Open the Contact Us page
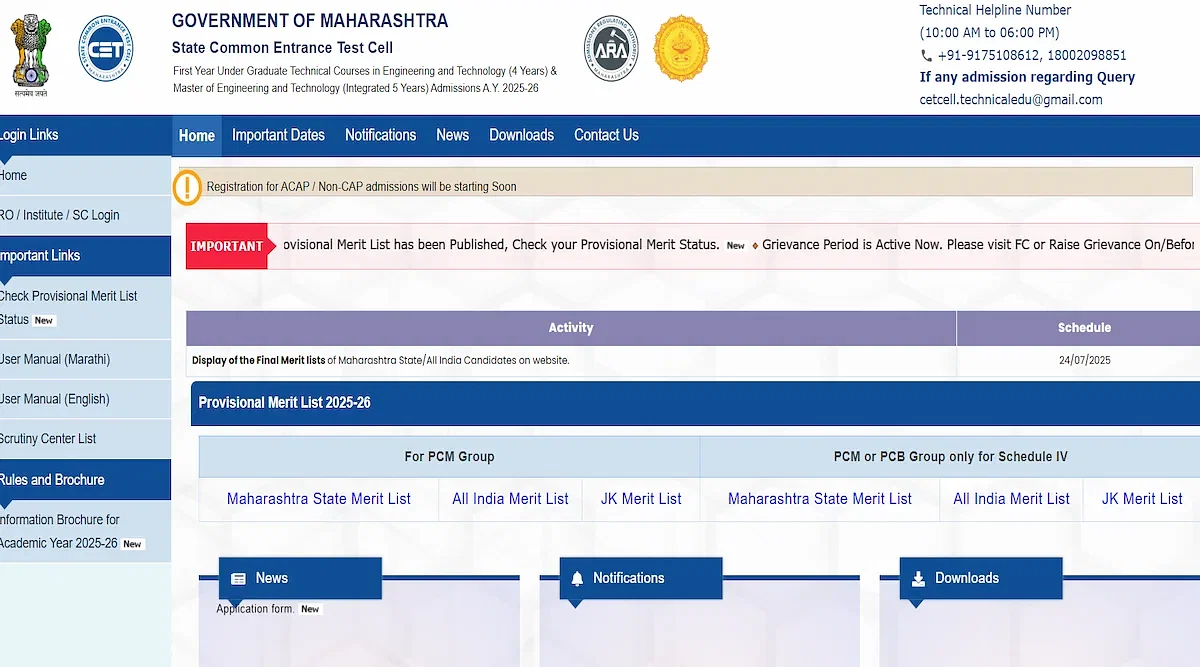Image resolution: width=1200 pixels, height=667 pixels. coord(606,135)
